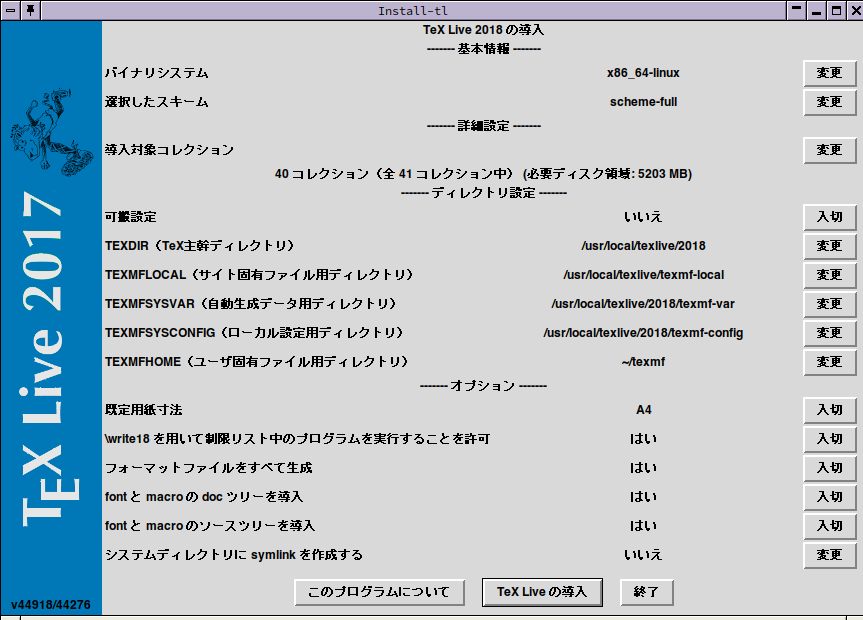The image size is (863, 620).
Task: Toggle 入切 for ソースツリーを導入
Action: tap(829, 526)
